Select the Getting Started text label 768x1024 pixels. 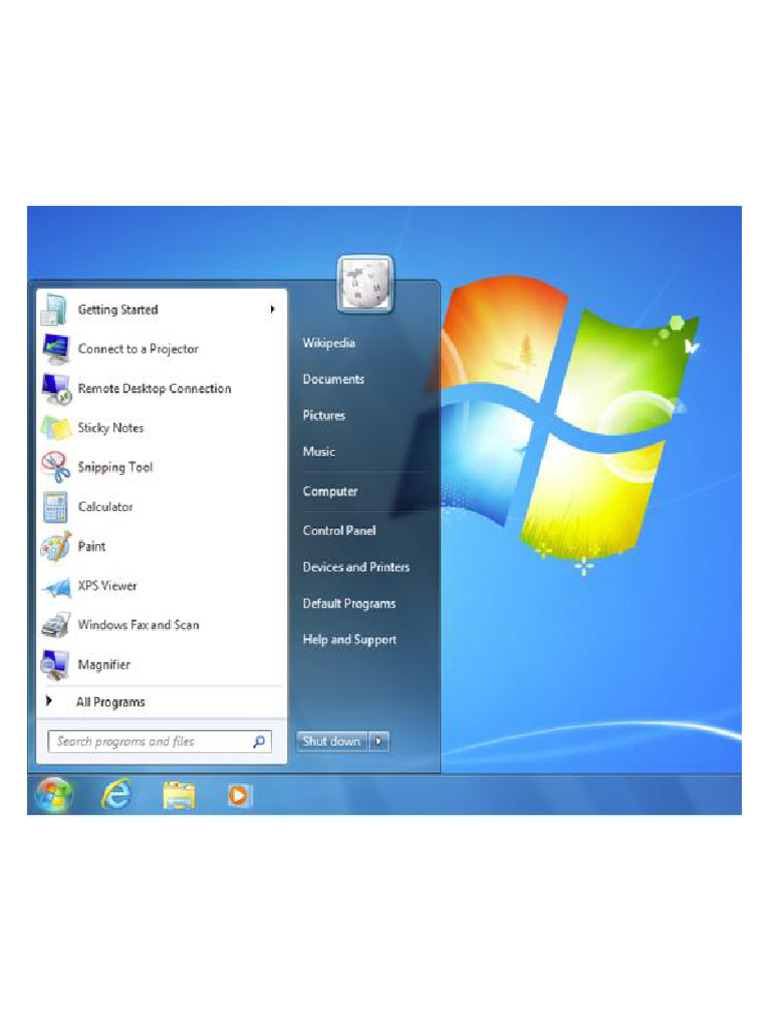[118, 310]
